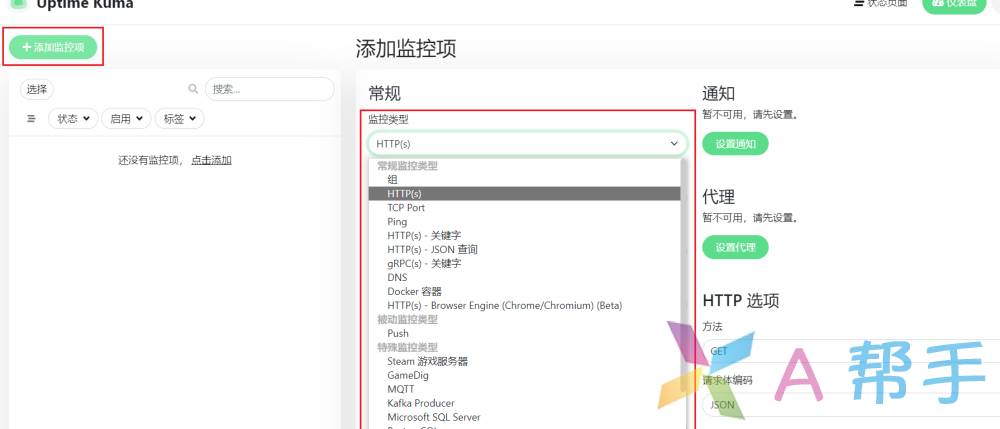
Task: Choose Push monitor type
Action: tap(524, 333)
